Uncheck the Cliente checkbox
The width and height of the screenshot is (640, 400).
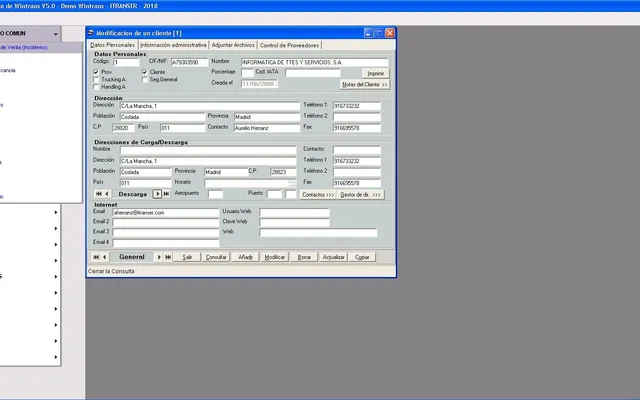(x=144, y=72)
